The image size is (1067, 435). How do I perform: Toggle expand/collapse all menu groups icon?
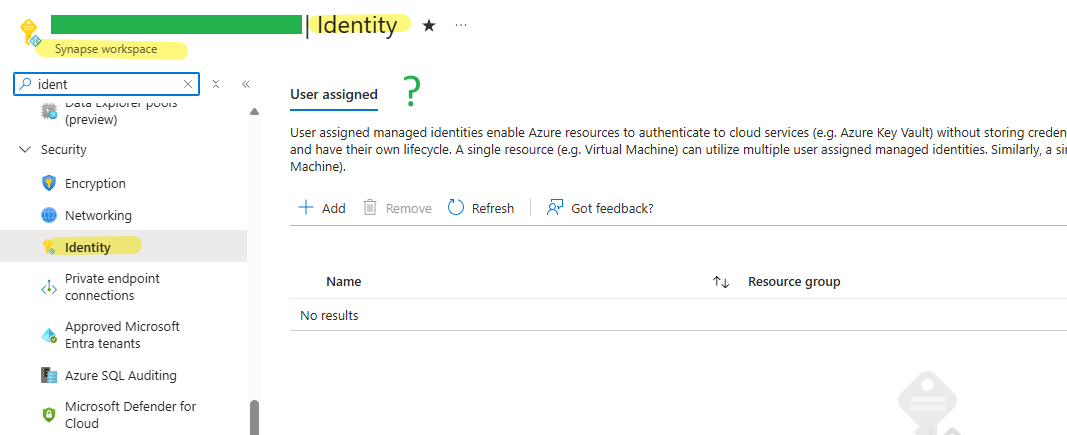(x=216, y=84)
